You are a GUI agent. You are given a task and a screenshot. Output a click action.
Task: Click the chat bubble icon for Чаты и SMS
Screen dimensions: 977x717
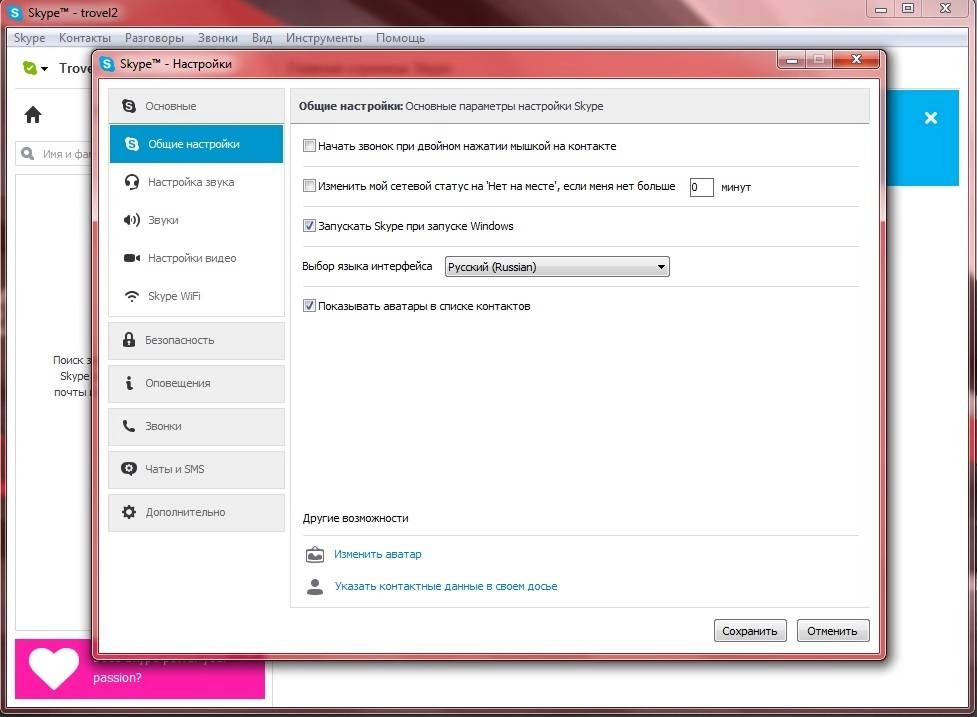tap(129, 469)
